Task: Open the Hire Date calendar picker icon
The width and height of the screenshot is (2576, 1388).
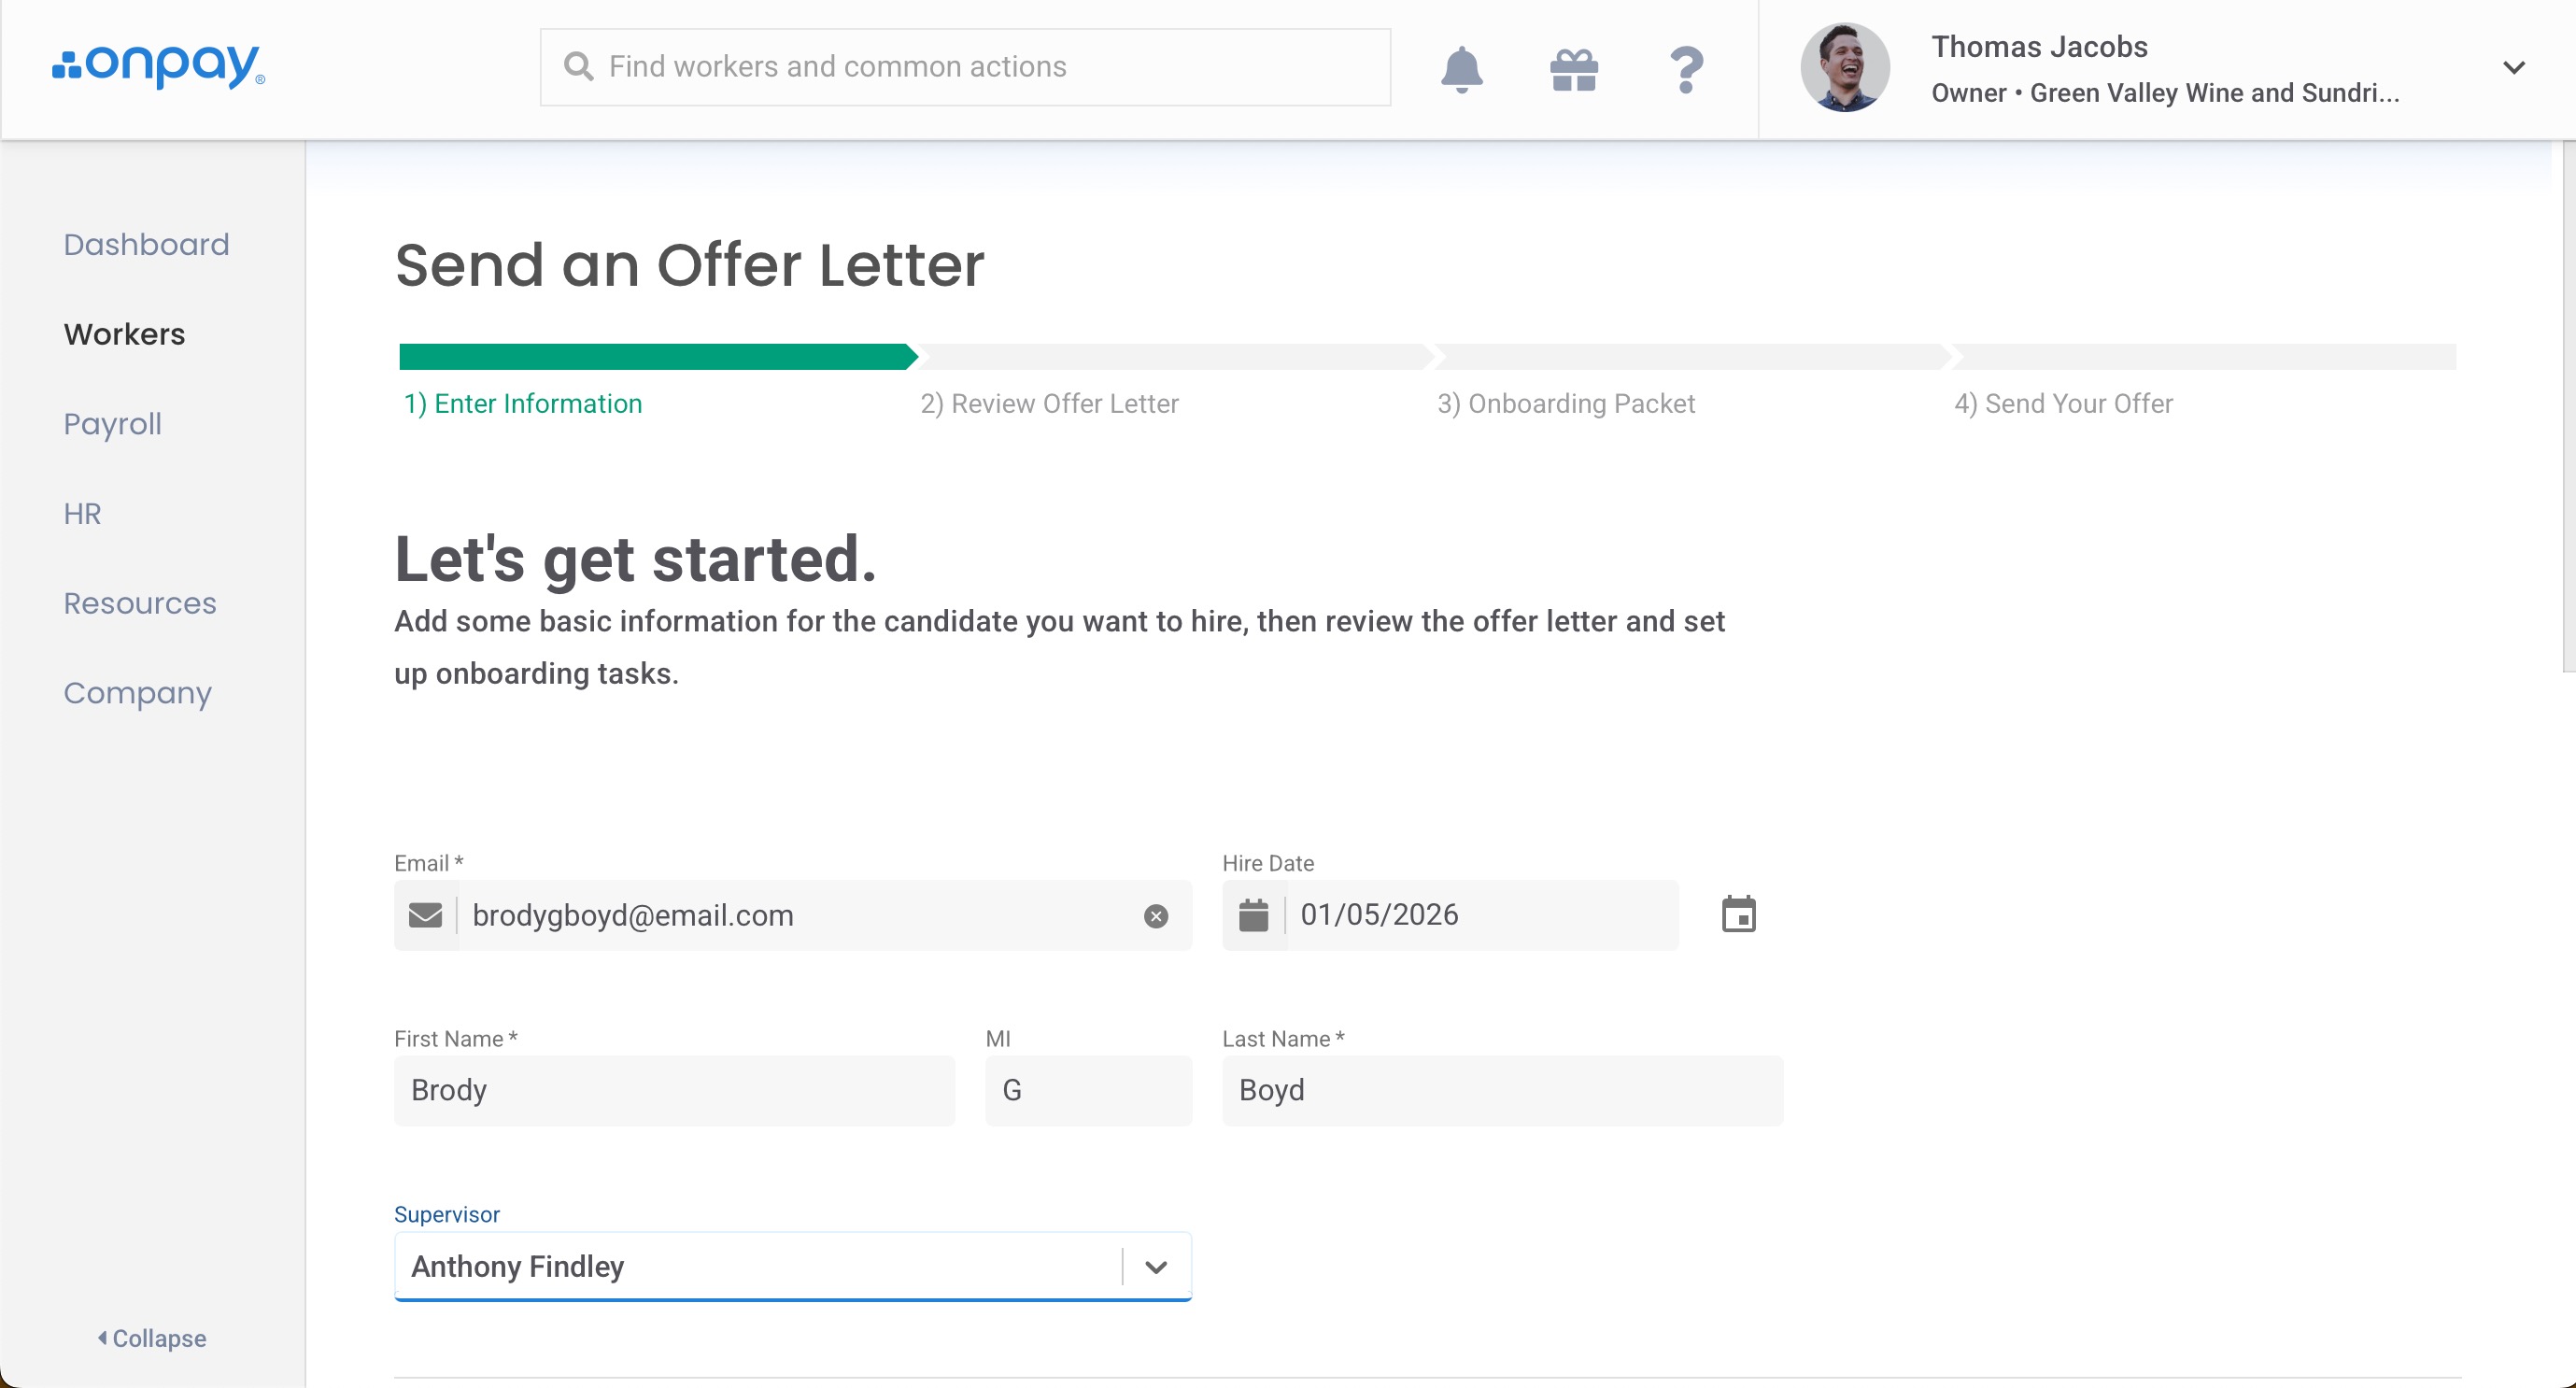Action: 1738,915
